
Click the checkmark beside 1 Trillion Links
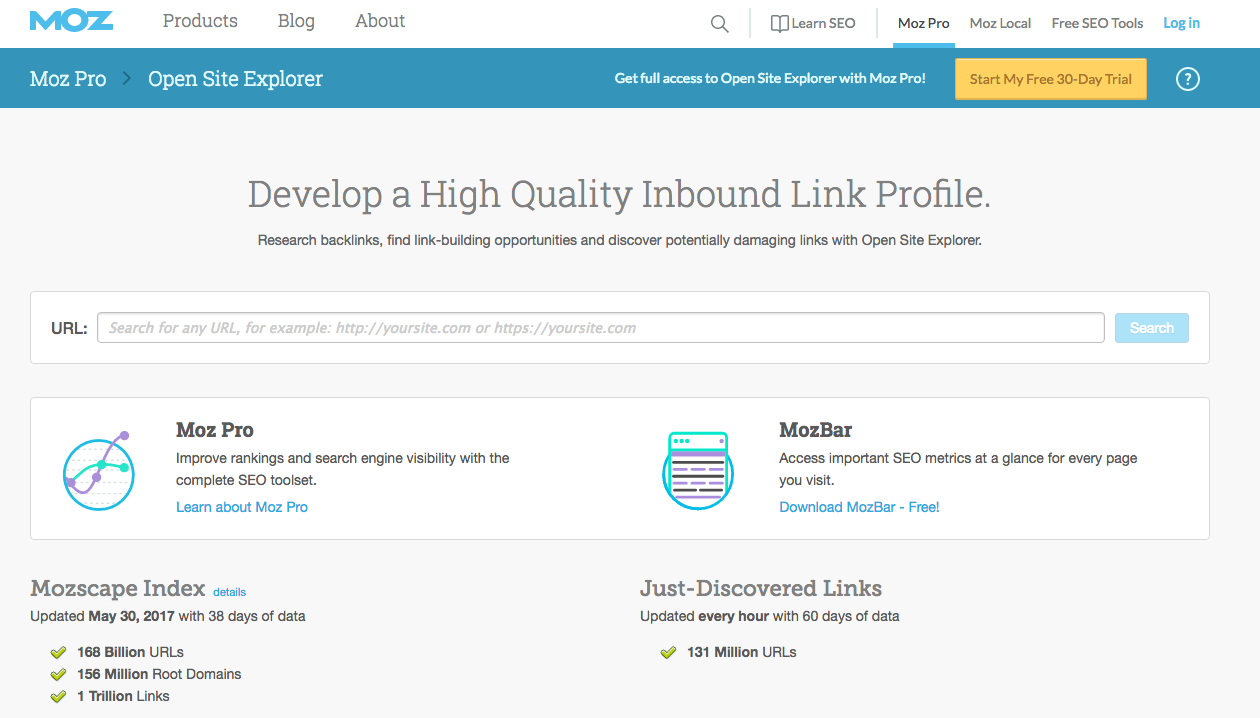pos(58,696)
